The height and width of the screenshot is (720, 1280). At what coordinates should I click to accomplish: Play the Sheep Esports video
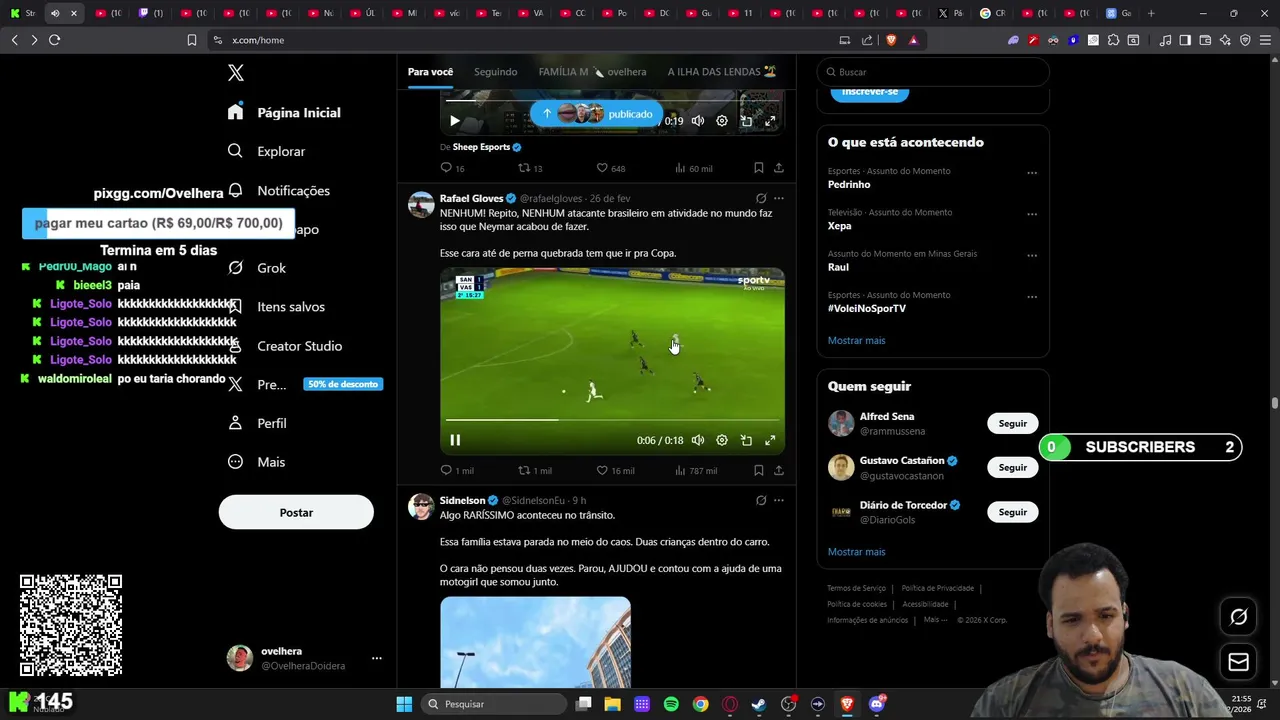455,121
